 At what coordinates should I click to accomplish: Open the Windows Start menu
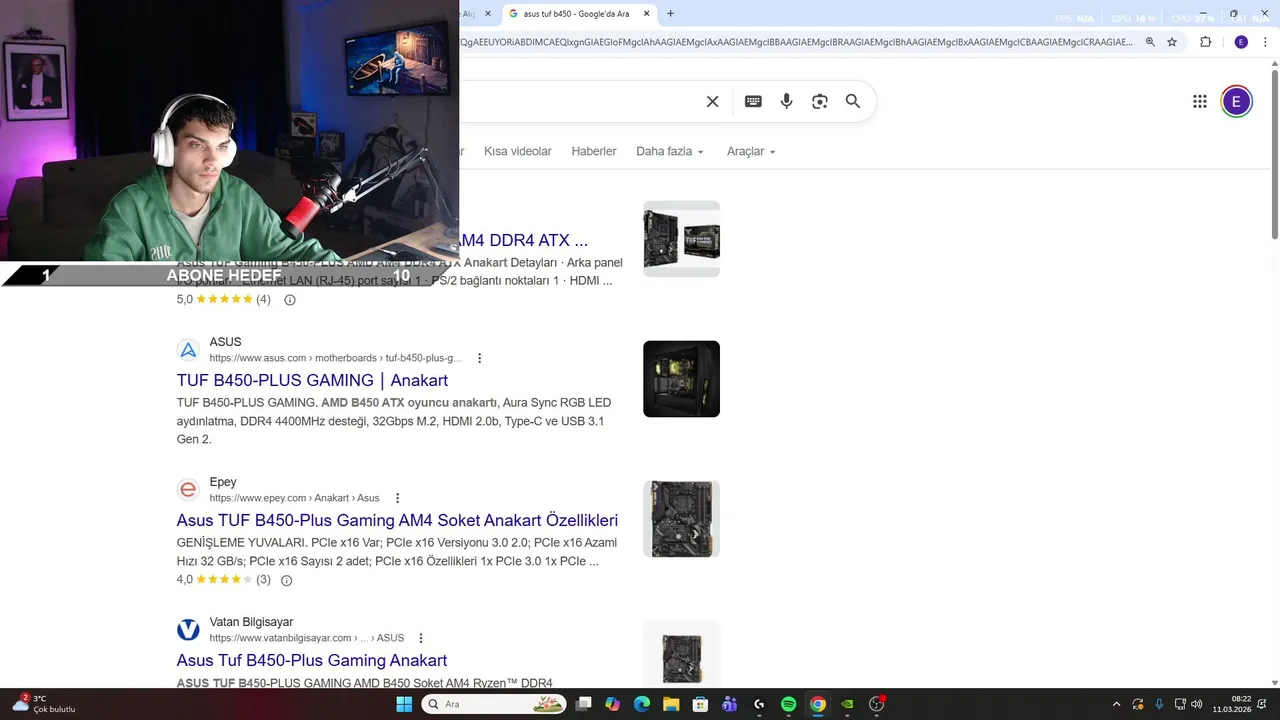(x=404, y=704)
